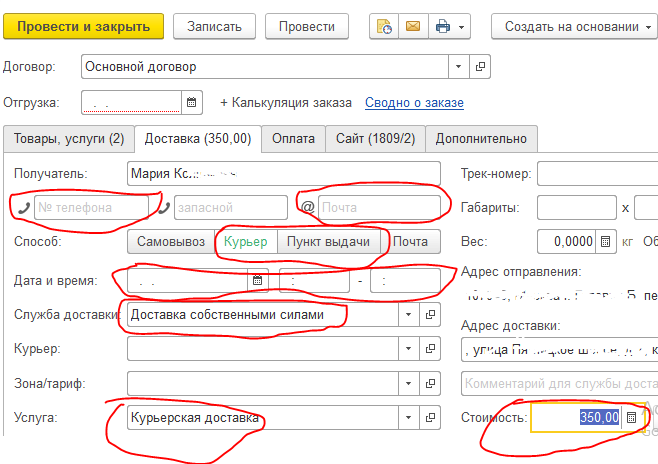Open calculator icon in Стоимость field

click(631, 417)
